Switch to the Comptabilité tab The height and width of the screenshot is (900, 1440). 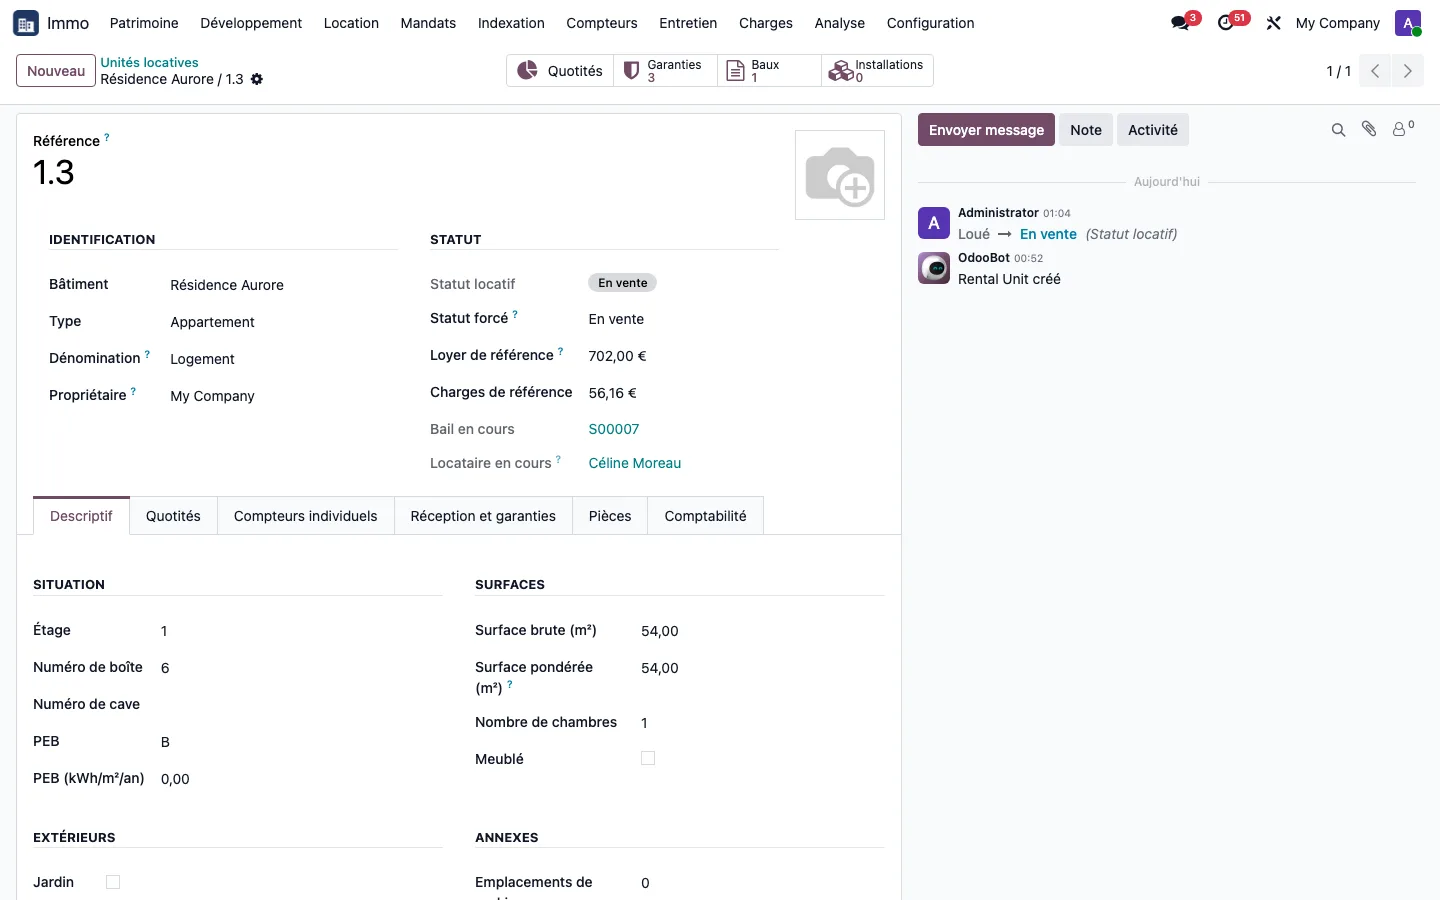point(705,516)
